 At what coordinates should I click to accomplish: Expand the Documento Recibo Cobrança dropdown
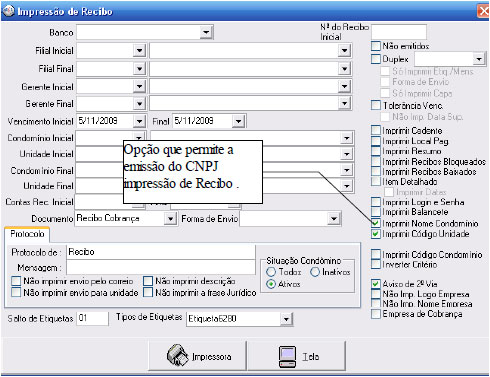(x=170, y=219)
